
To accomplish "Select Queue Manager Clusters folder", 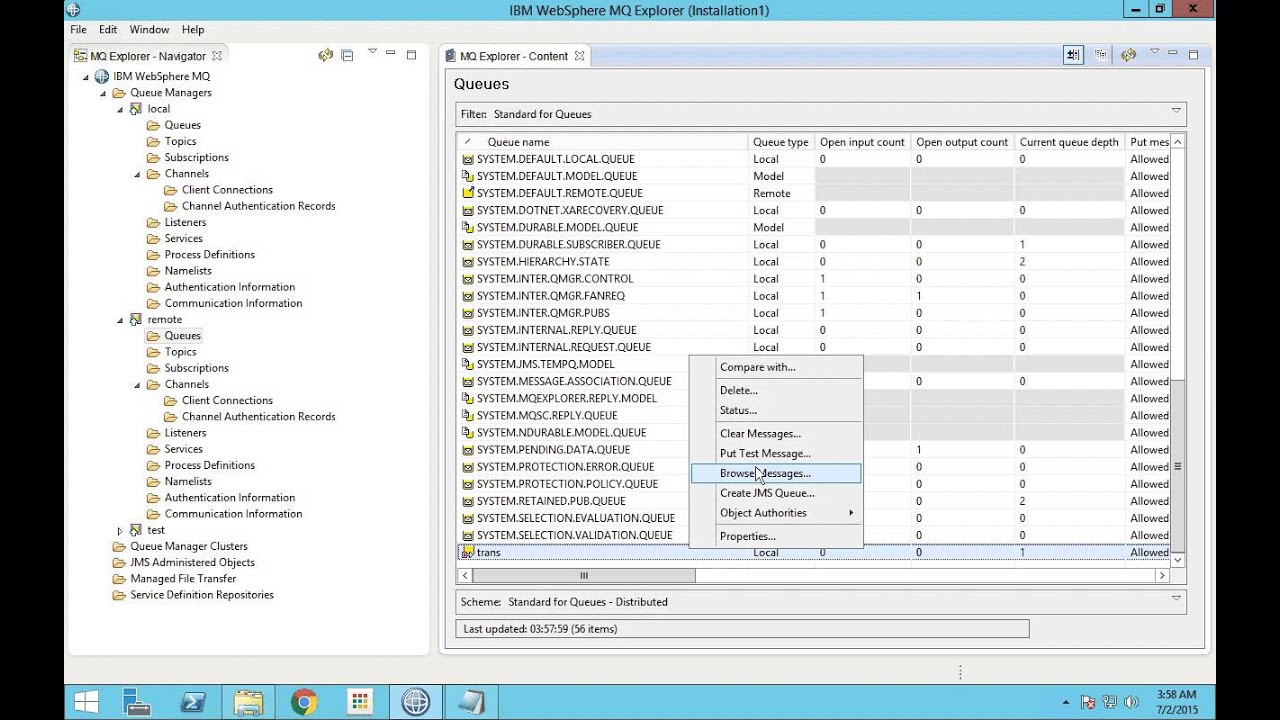I will tap(189, 546).
